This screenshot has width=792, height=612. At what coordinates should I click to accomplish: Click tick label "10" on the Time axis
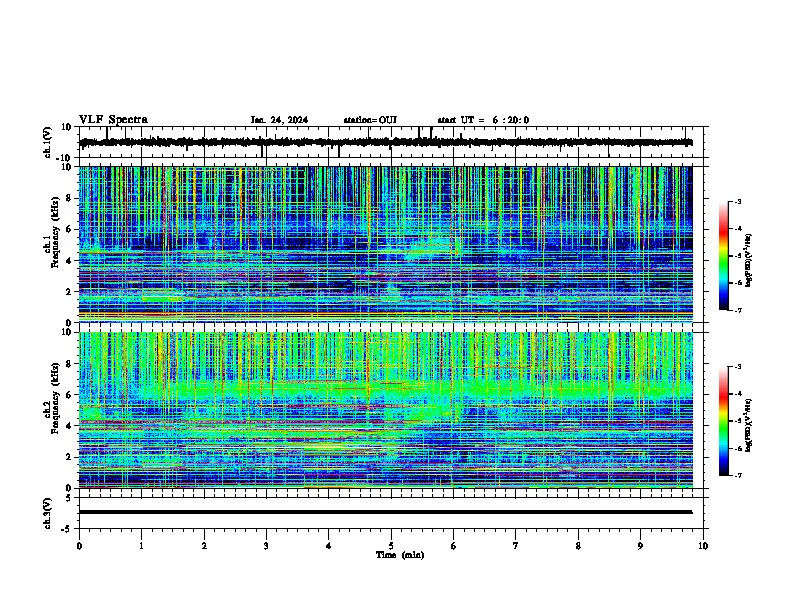(x=703, y=546)
